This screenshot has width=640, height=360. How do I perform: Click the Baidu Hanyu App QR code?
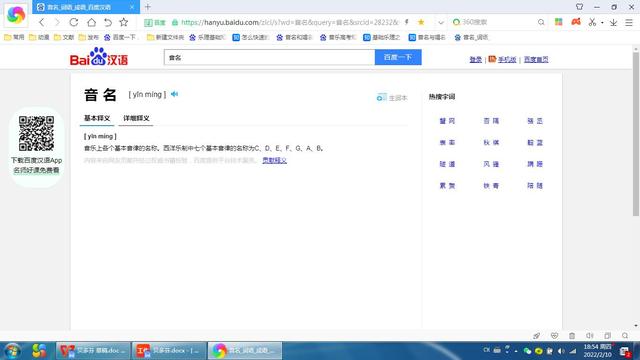pyautogui.click(x=36, y=133)
